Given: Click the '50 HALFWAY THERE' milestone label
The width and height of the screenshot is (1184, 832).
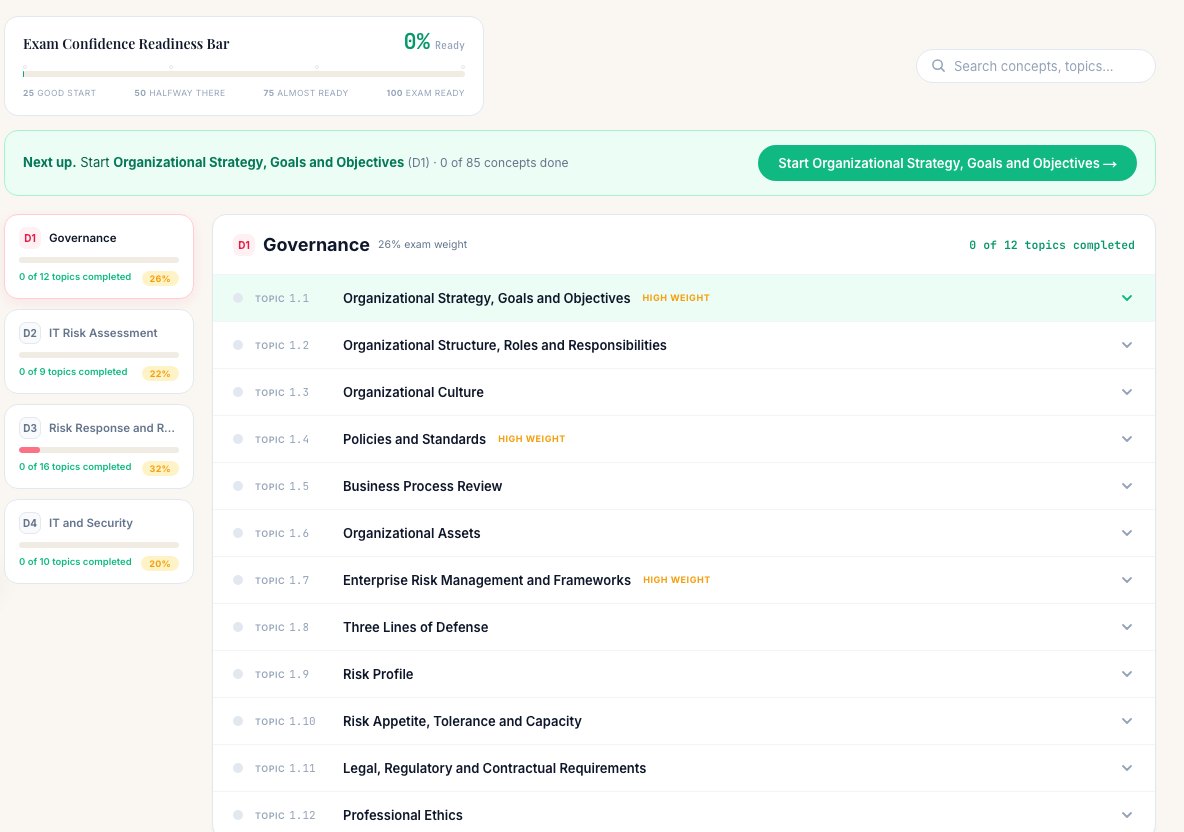Looking at the screenshot, I should click(180, 93).
